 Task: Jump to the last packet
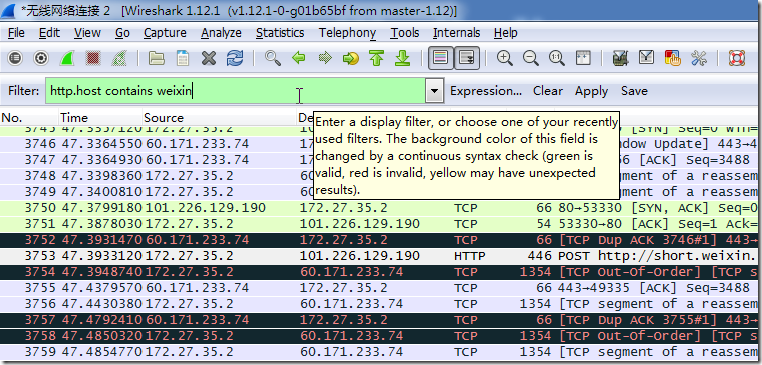click(402, 59)
